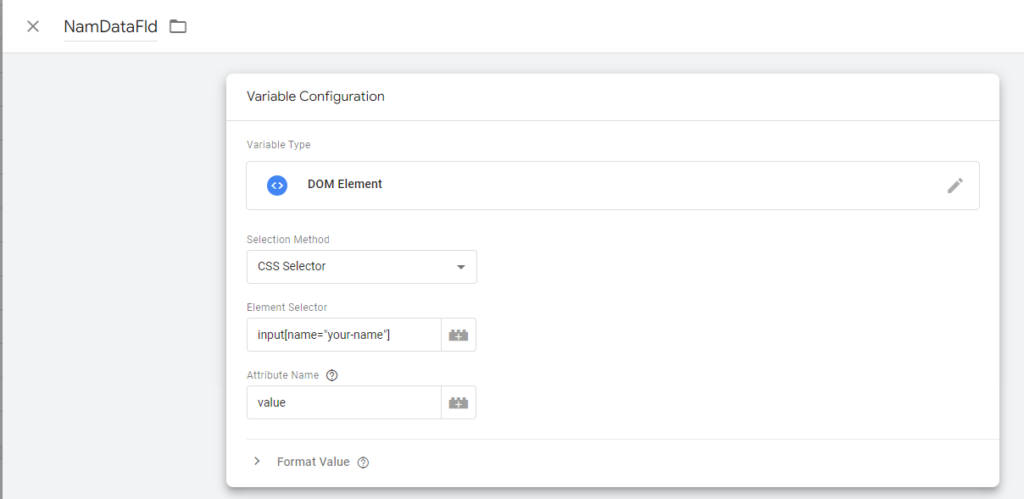This screenshot has width=1024, height=499.
Task: Open the CSS Selector selection method dropdown
Action: [362, 267]
